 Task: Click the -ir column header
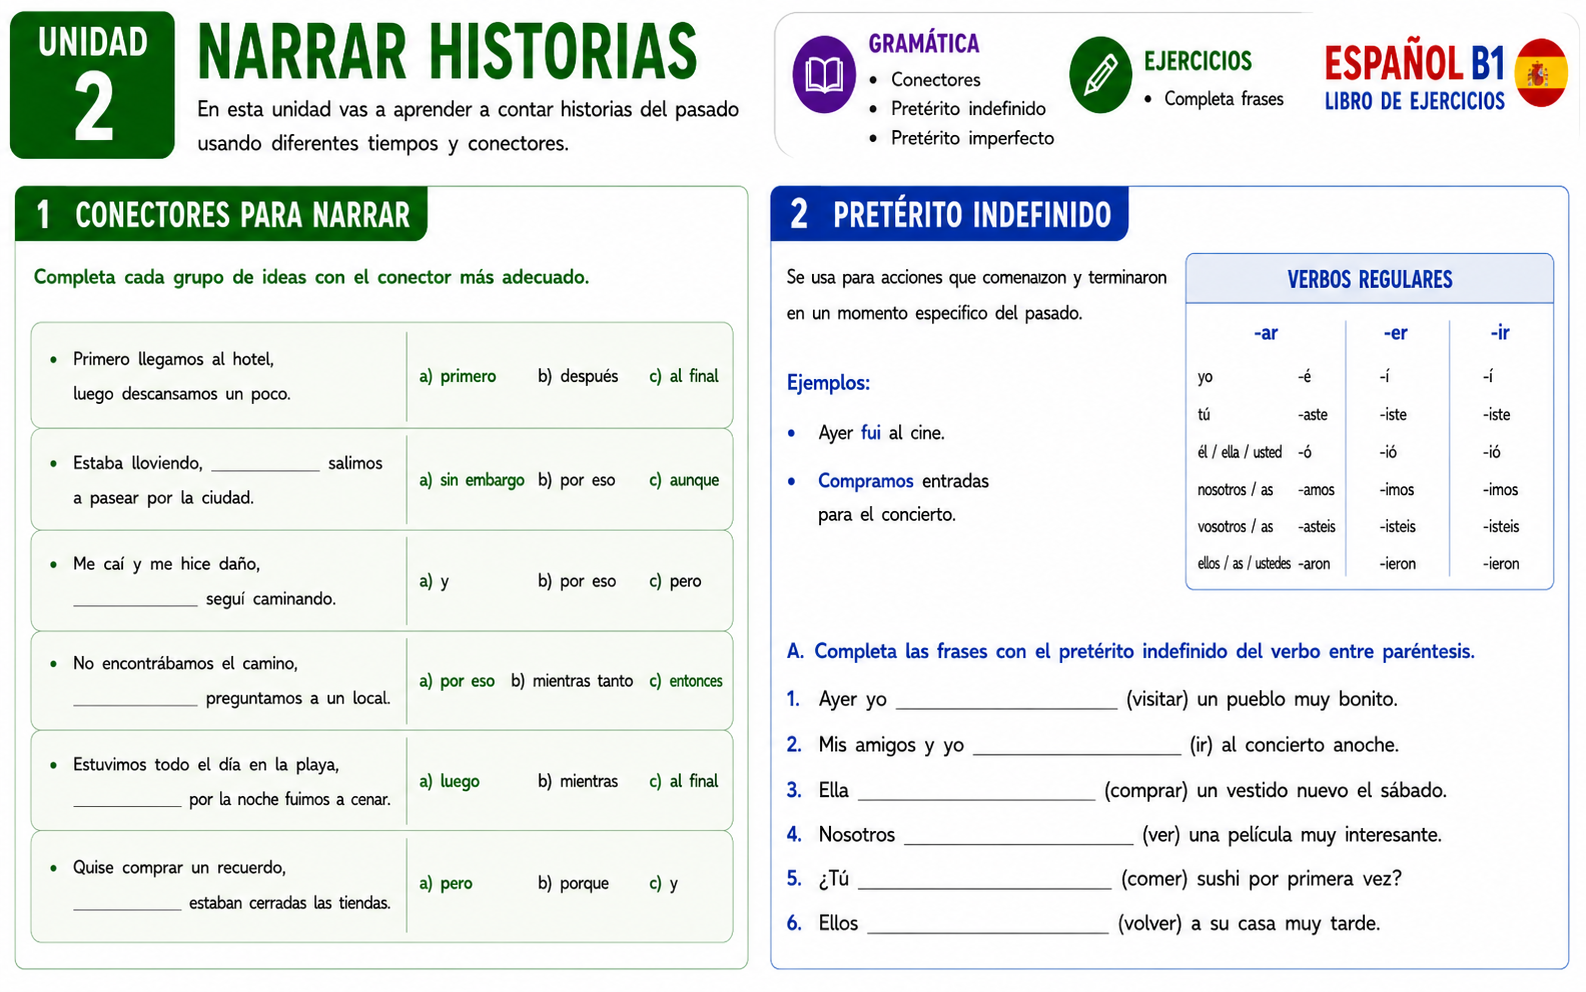[x=1500, y=333]
